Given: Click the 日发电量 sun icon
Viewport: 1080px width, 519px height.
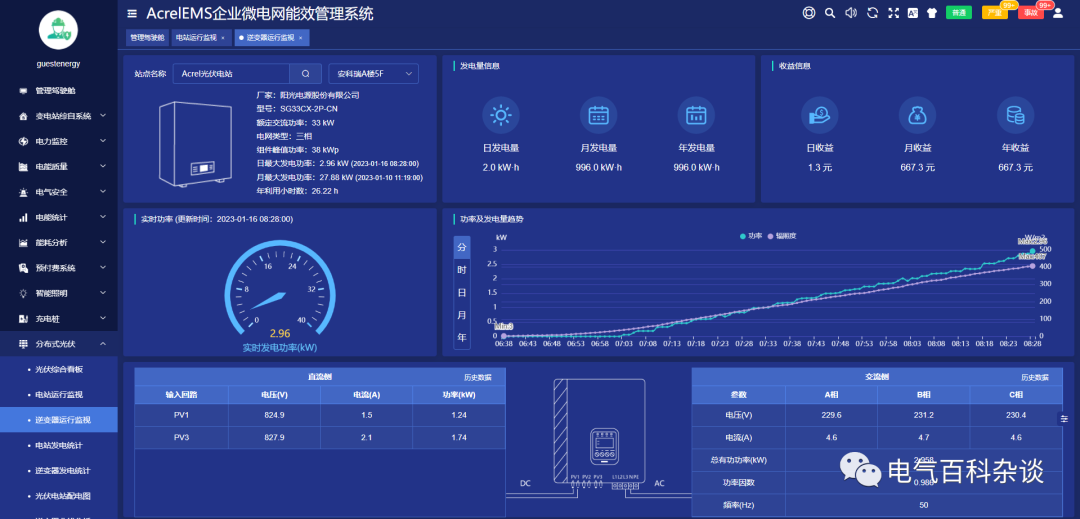Looking at the screenshot, I should (x=501, y=115).
